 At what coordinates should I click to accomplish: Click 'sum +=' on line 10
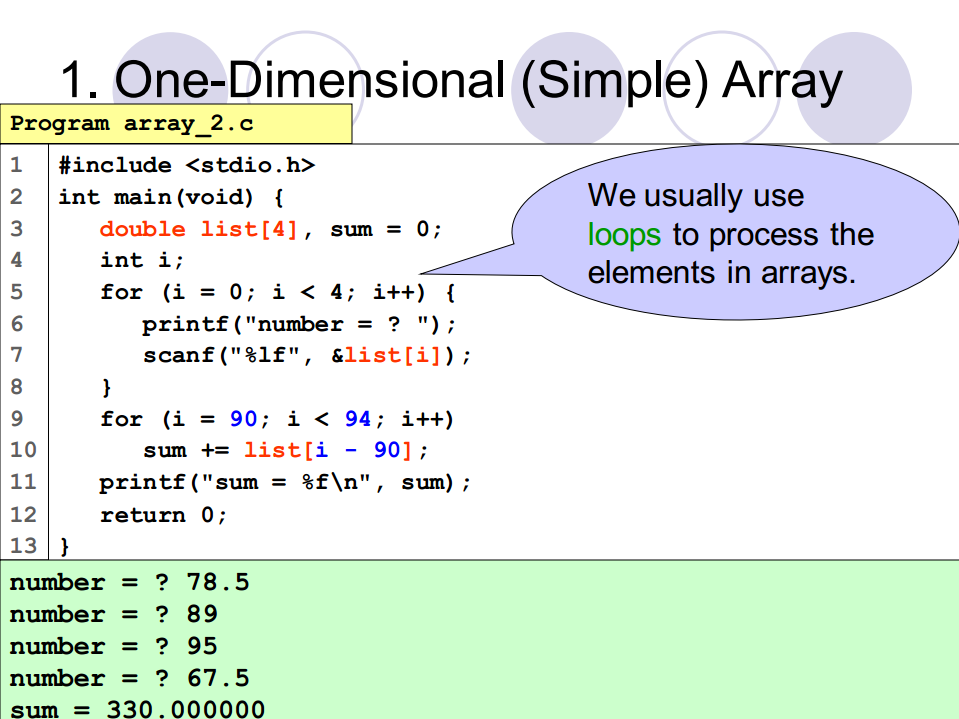186,451
